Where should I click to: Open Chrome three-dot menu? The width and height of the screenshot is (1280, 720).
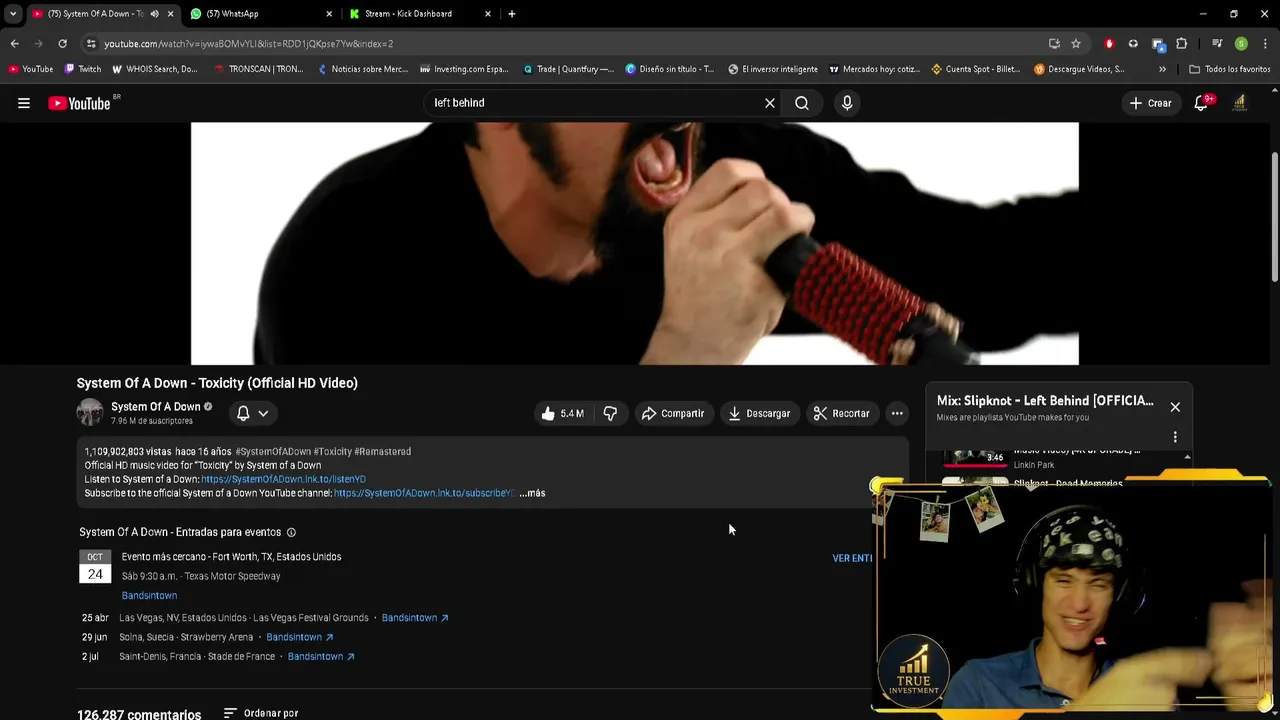[x=1265, y=43]
